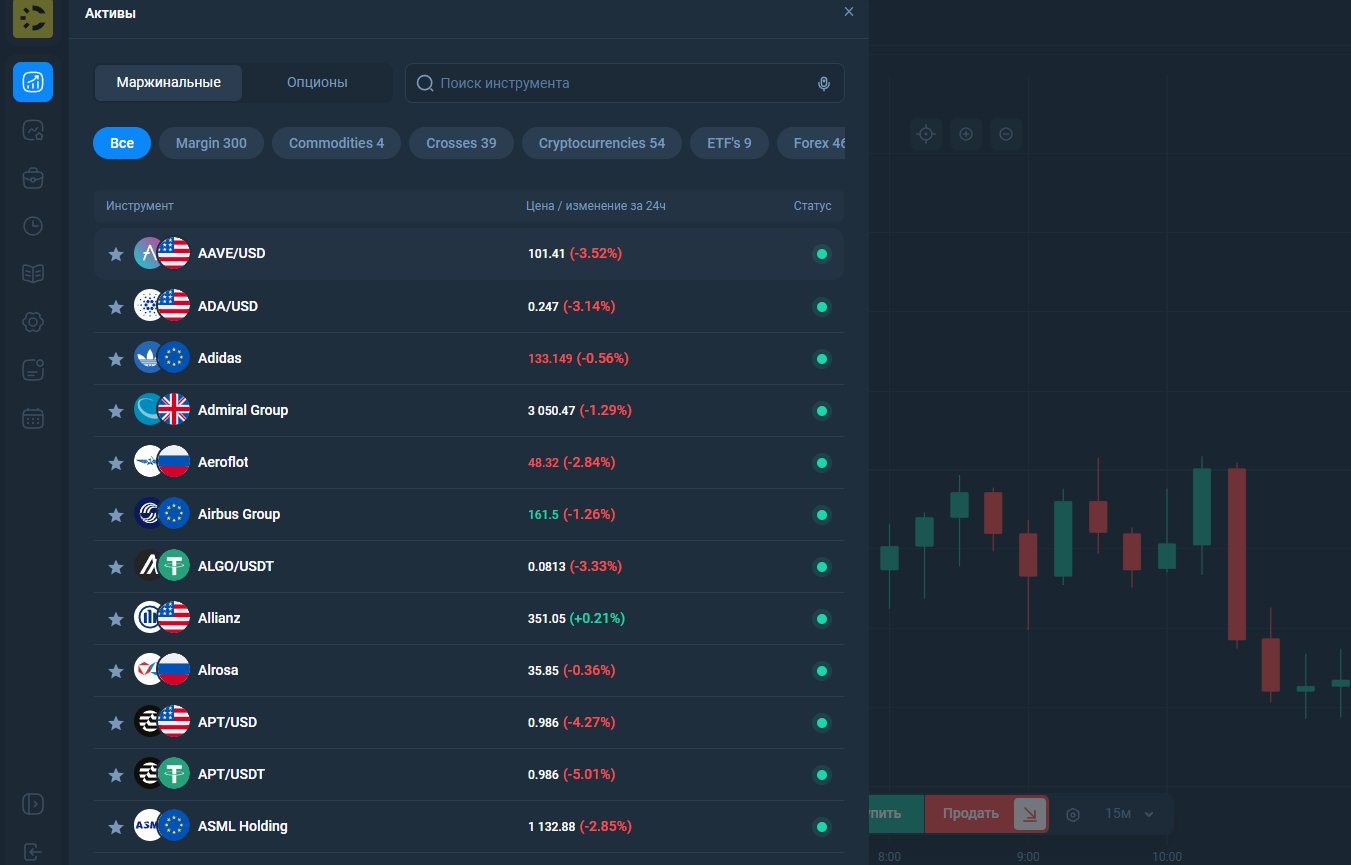Select the Commodities 4 filter chip

tap(336, 143)
